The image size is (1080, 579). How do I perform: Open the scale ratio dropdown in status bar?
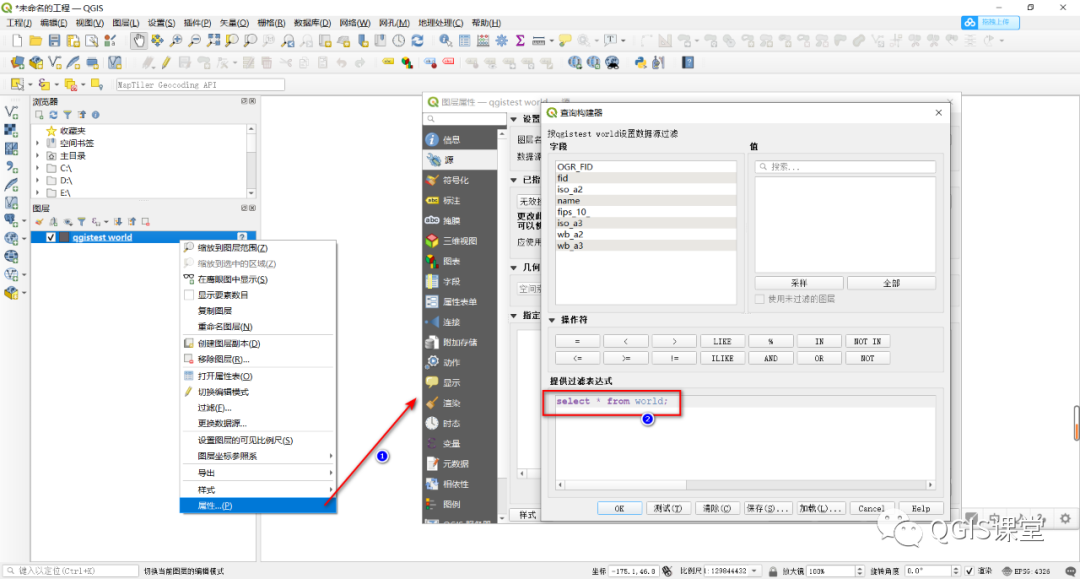tap(755, 571)
